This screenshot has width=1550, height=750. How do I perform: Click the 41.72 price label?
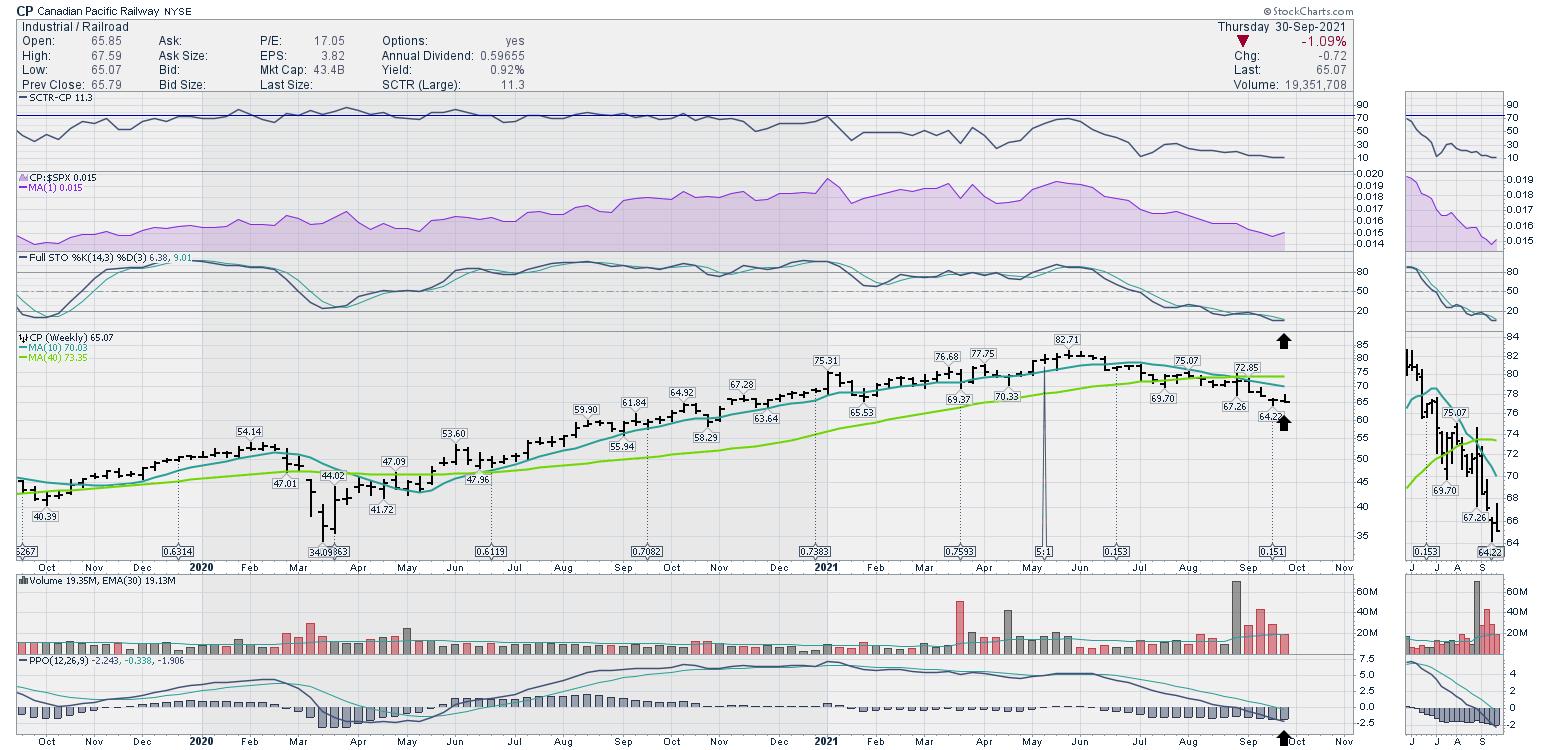click(382, 510)
